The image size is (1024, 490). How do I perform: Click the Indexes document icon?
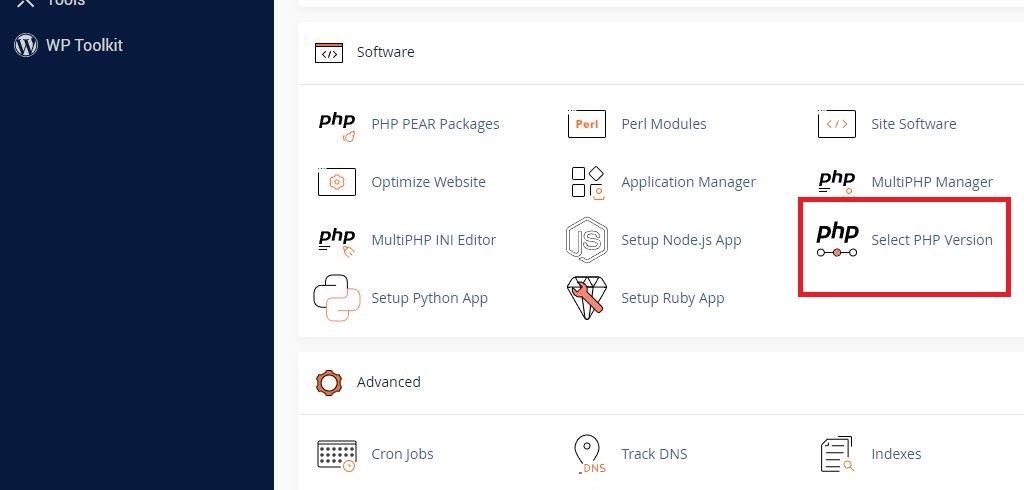pos(837,454)
